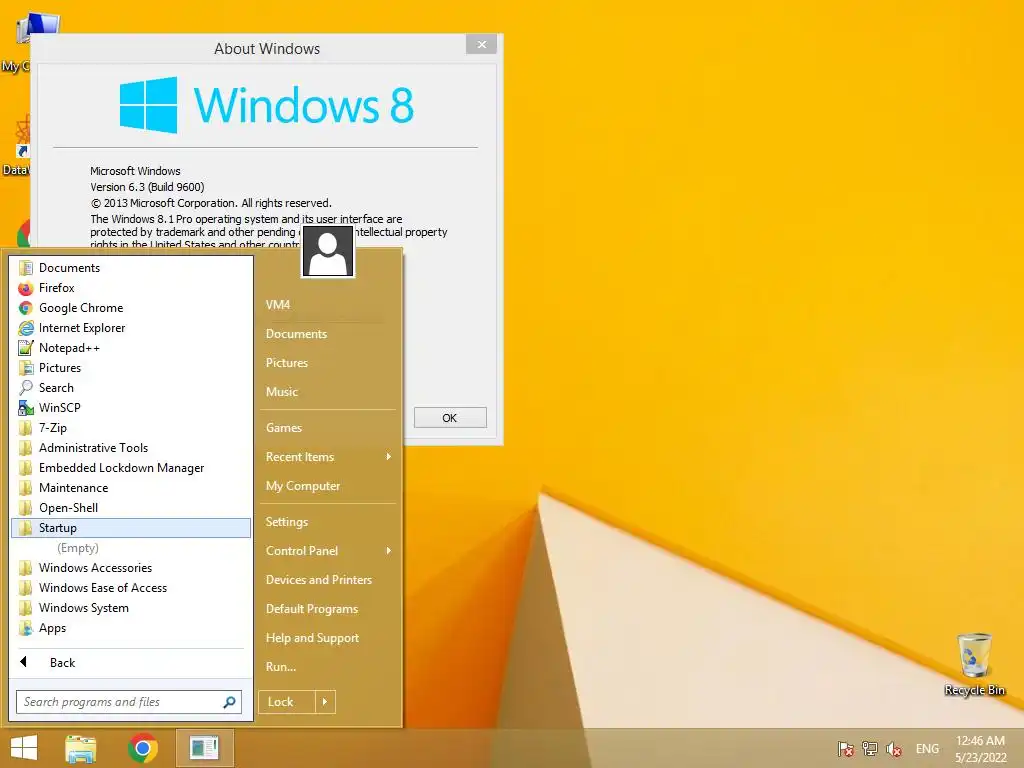Open Chrome from the taskbar
This screenshot has height=768, width=1024.
click(x=143, y=748)
